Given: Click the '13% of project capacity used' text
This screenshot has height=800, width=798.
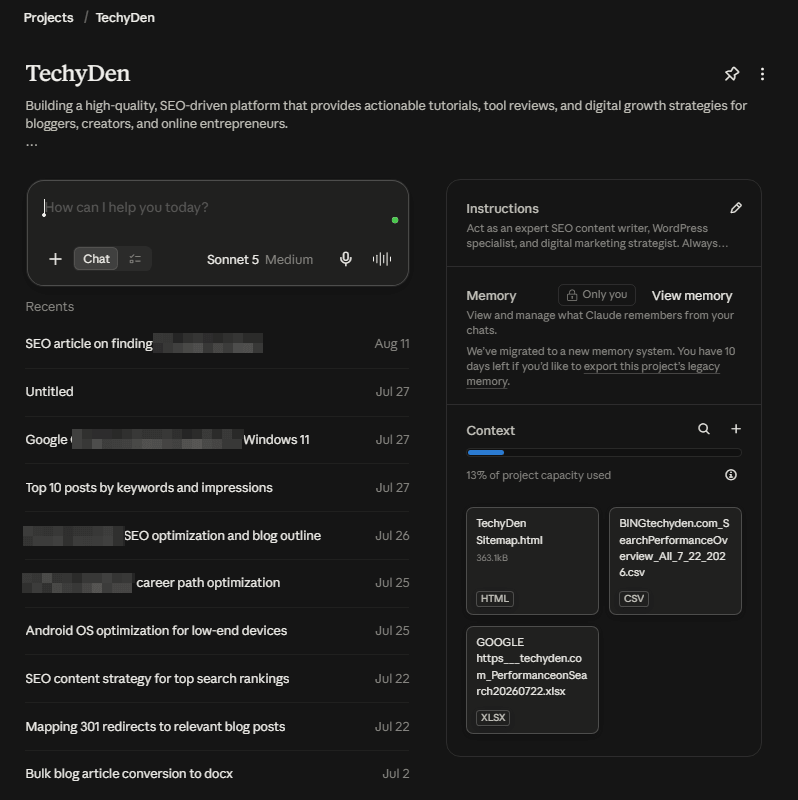Looking at the screenshot, I should coord(538,475).
